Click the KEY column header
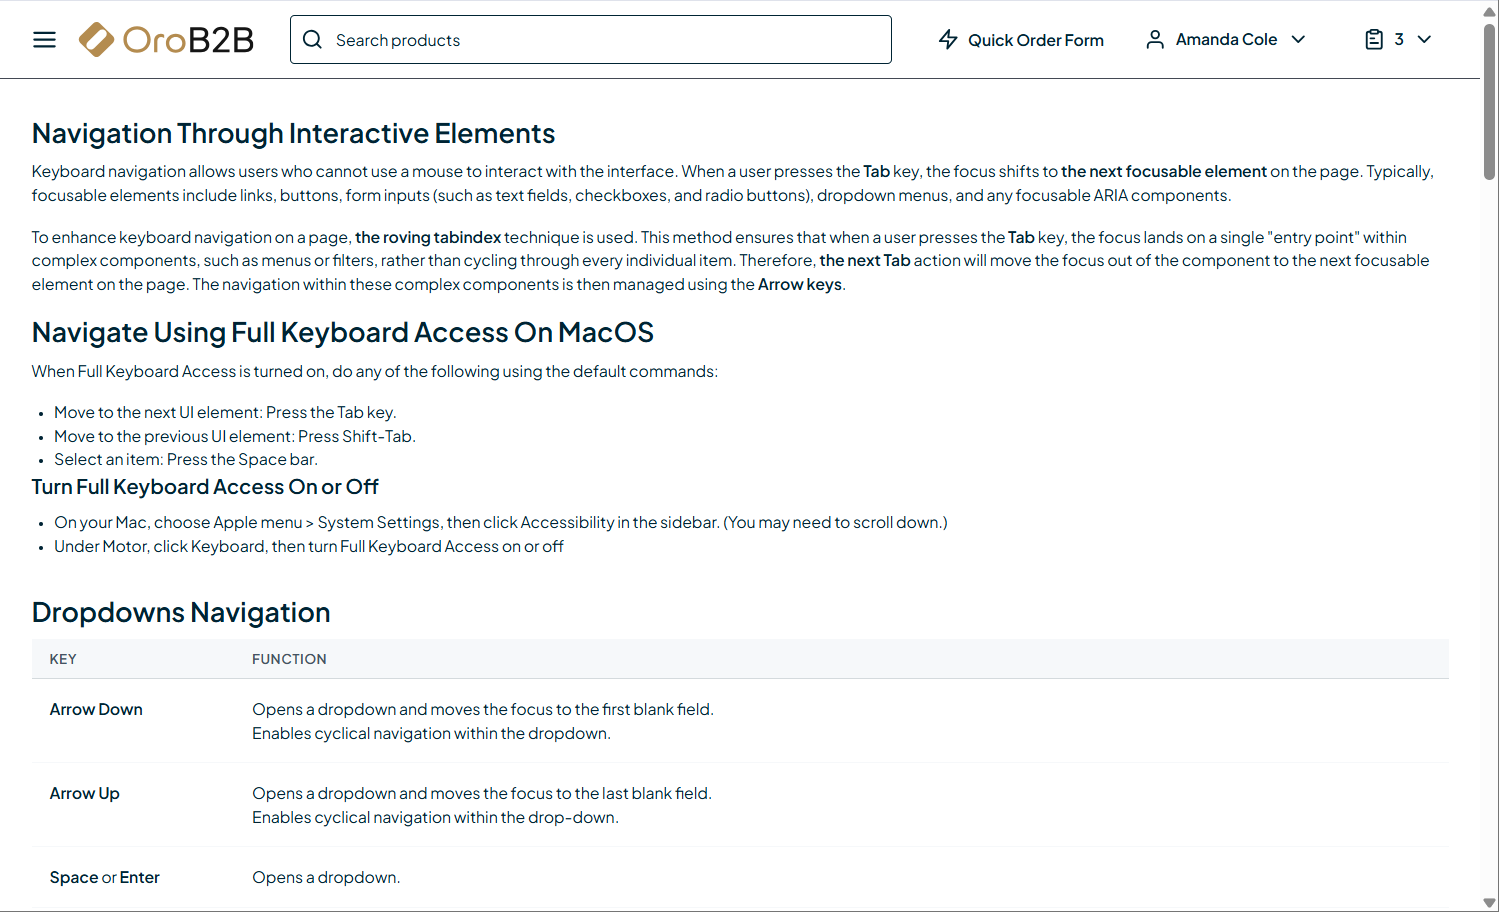Viewport: 1499px width, 912px height. click(x=63, y=659)
